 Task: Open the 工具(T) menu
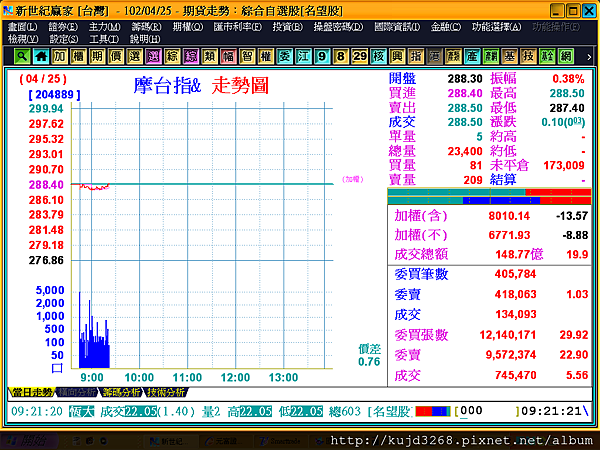[x=104, y=39]
